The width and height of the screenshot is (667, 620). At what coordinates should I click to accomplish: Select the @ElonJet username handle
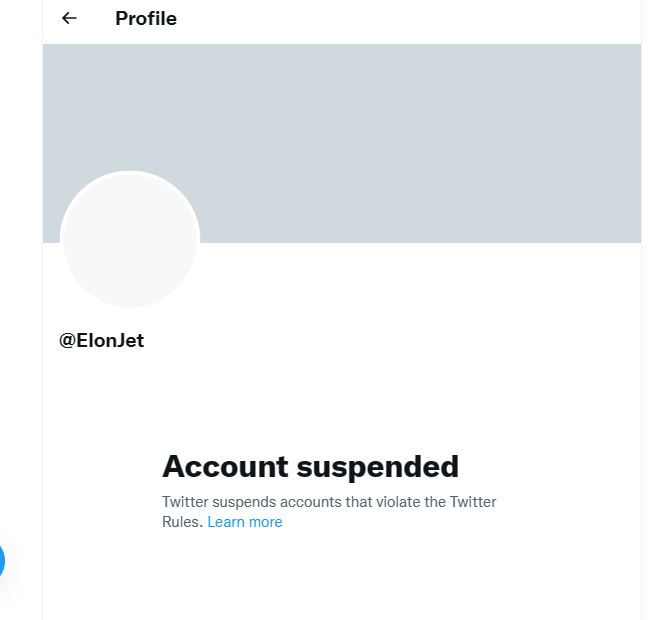[x=102, y=341]
